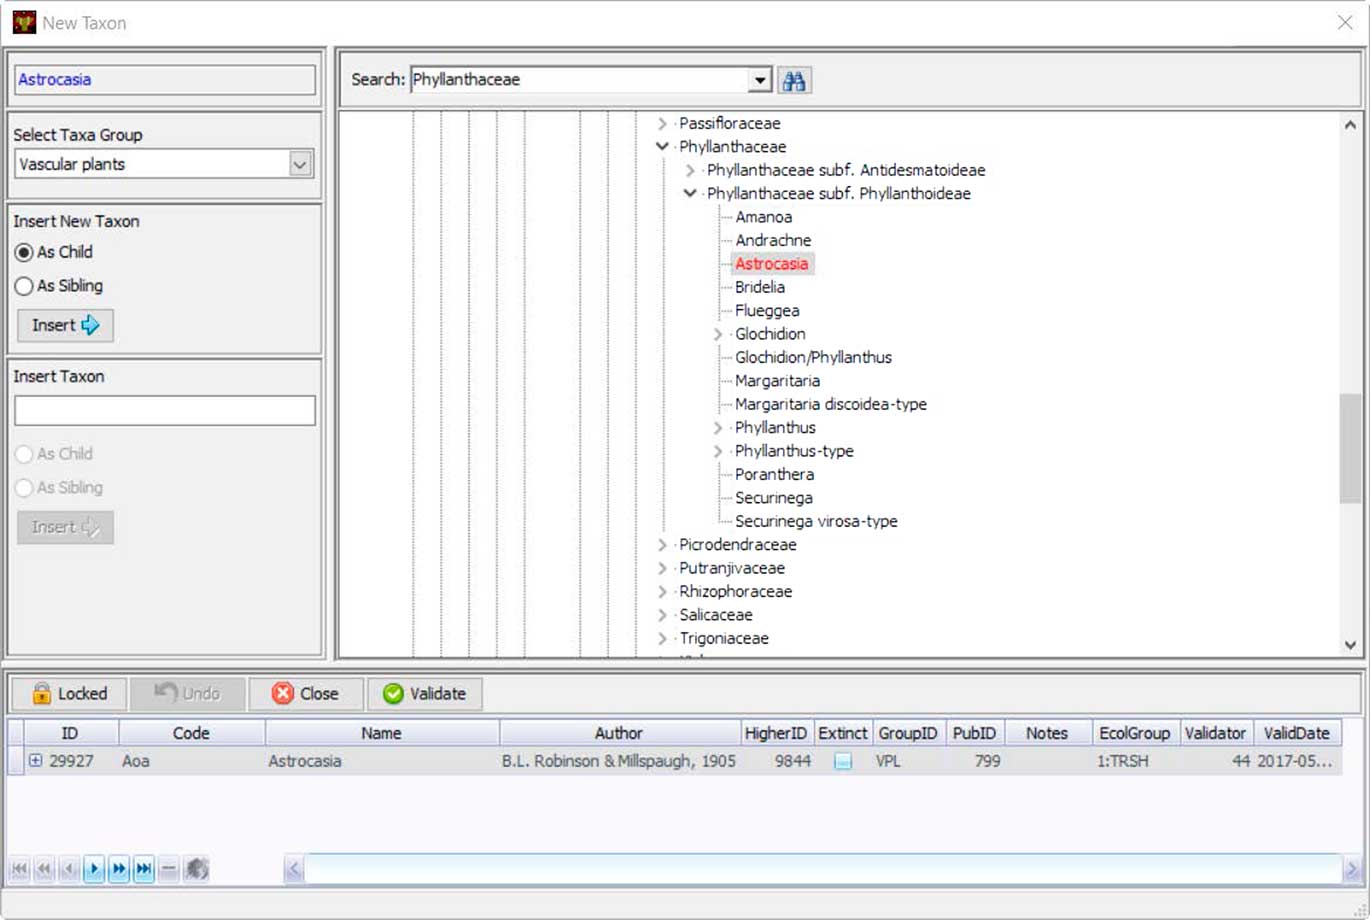Click the Validate green check button
The width and height of the screenshot is (1370, 920).
(424, 694)
